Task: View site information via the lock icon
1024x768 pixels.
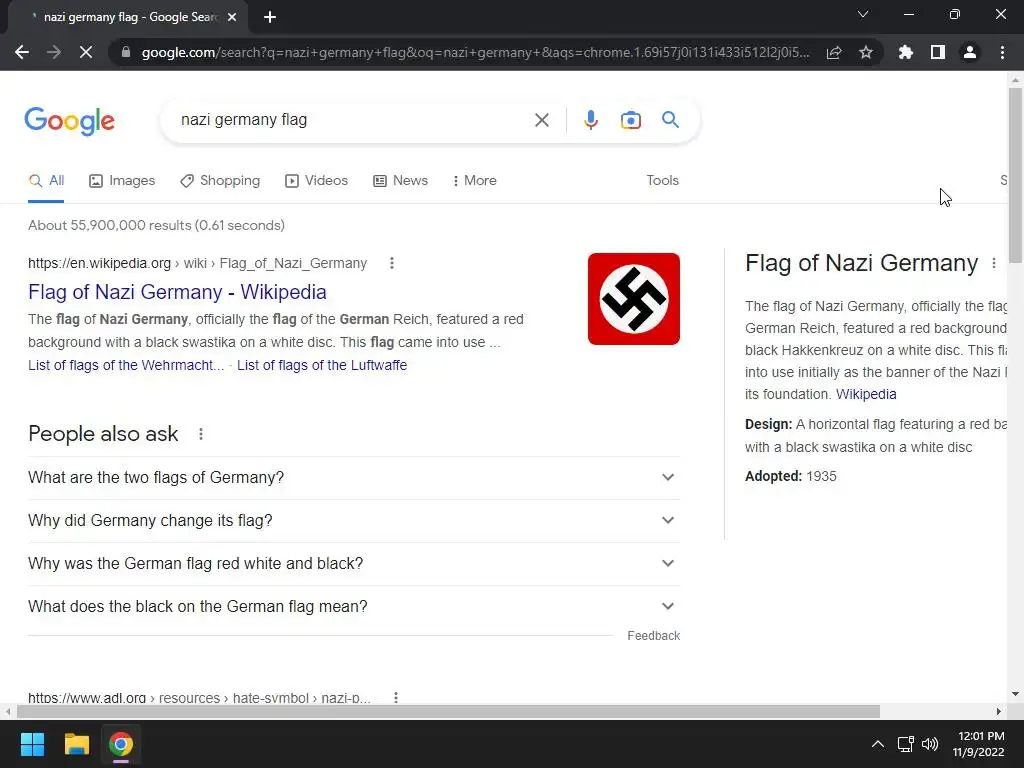Action: (x=126, y=52)
